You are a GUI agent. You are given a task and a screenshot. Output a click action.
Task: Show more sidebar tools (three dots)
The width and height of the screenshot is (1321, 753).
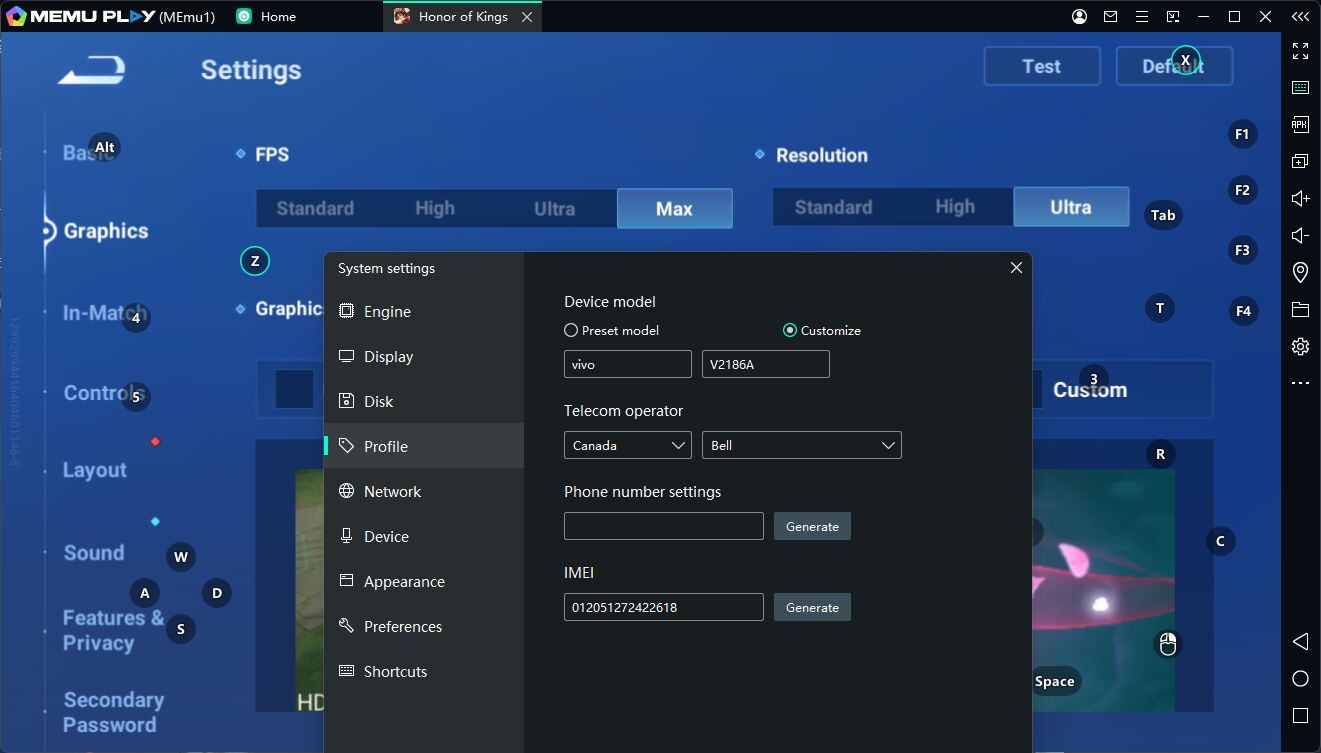(x=1300, y=383)
